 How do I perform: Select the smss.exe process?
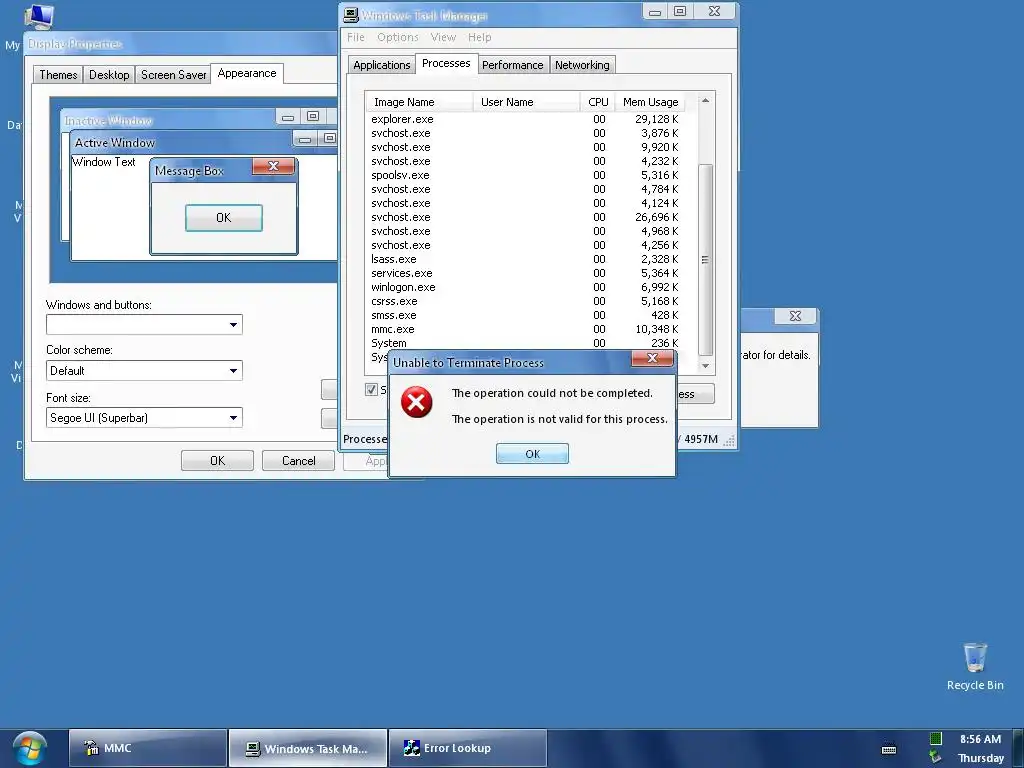(526, 315)
